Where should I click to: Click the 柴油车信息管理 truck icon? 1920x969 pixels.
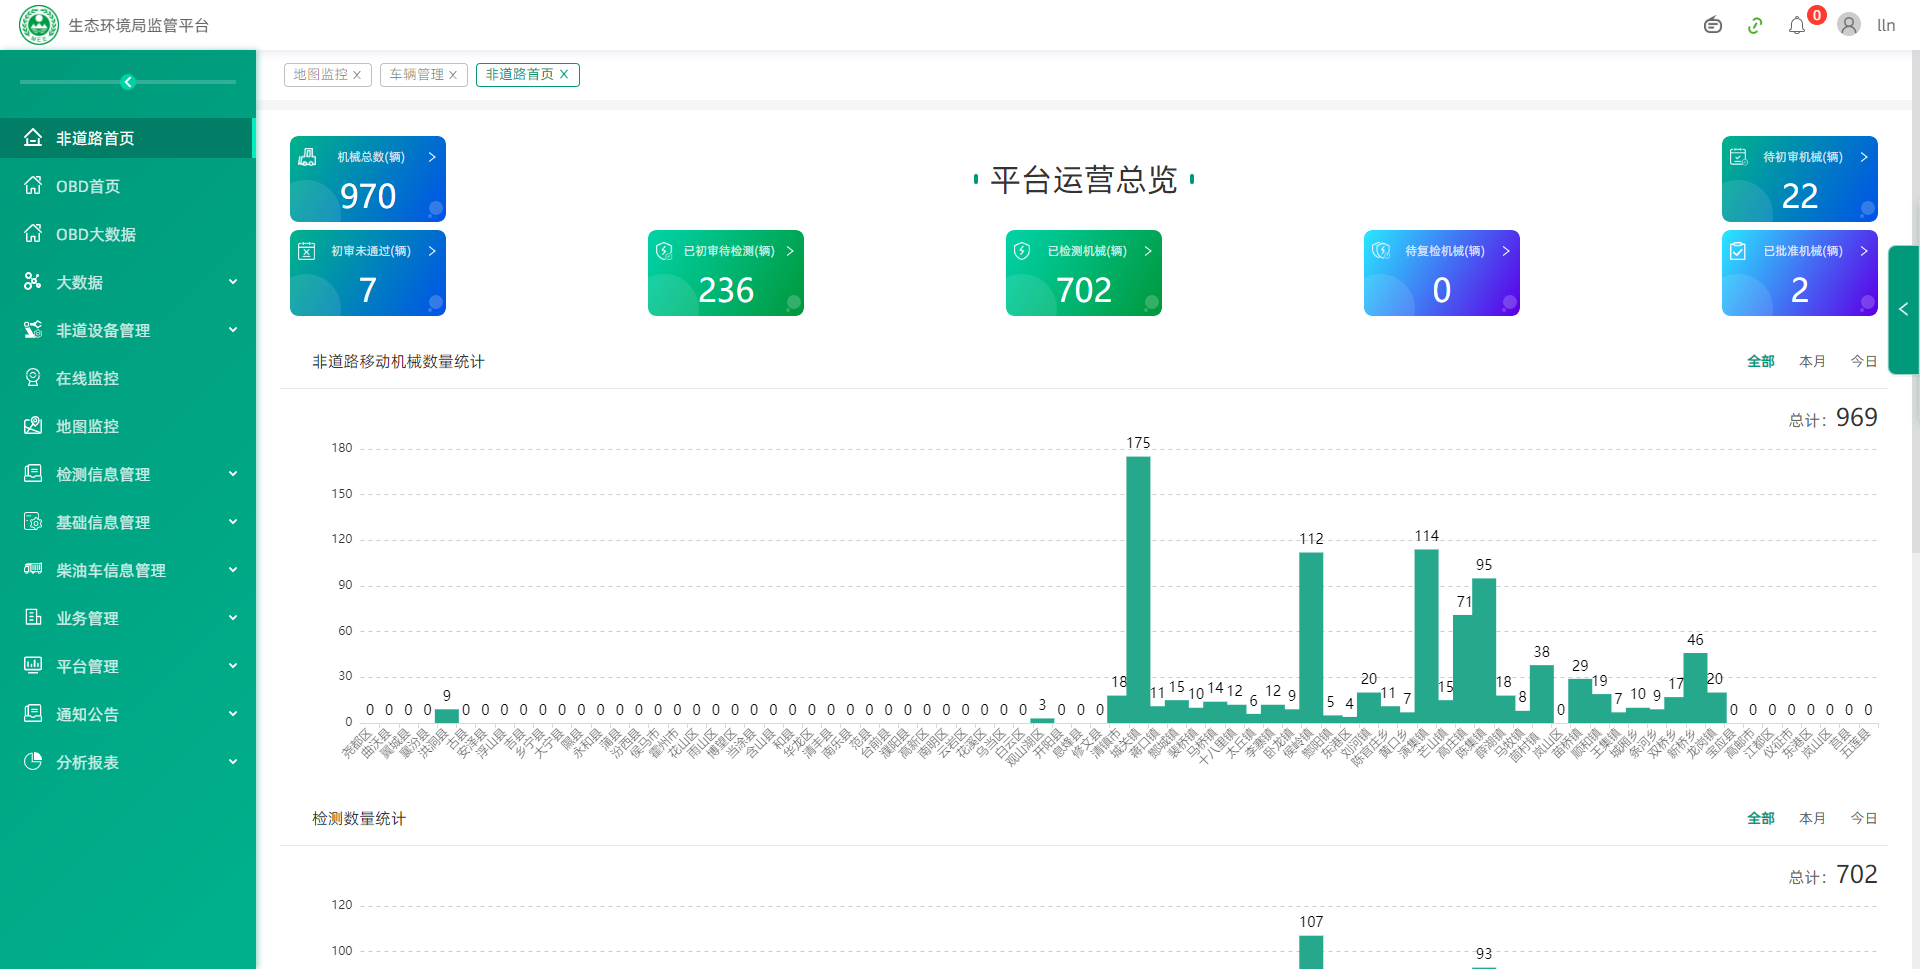(33, 569)
